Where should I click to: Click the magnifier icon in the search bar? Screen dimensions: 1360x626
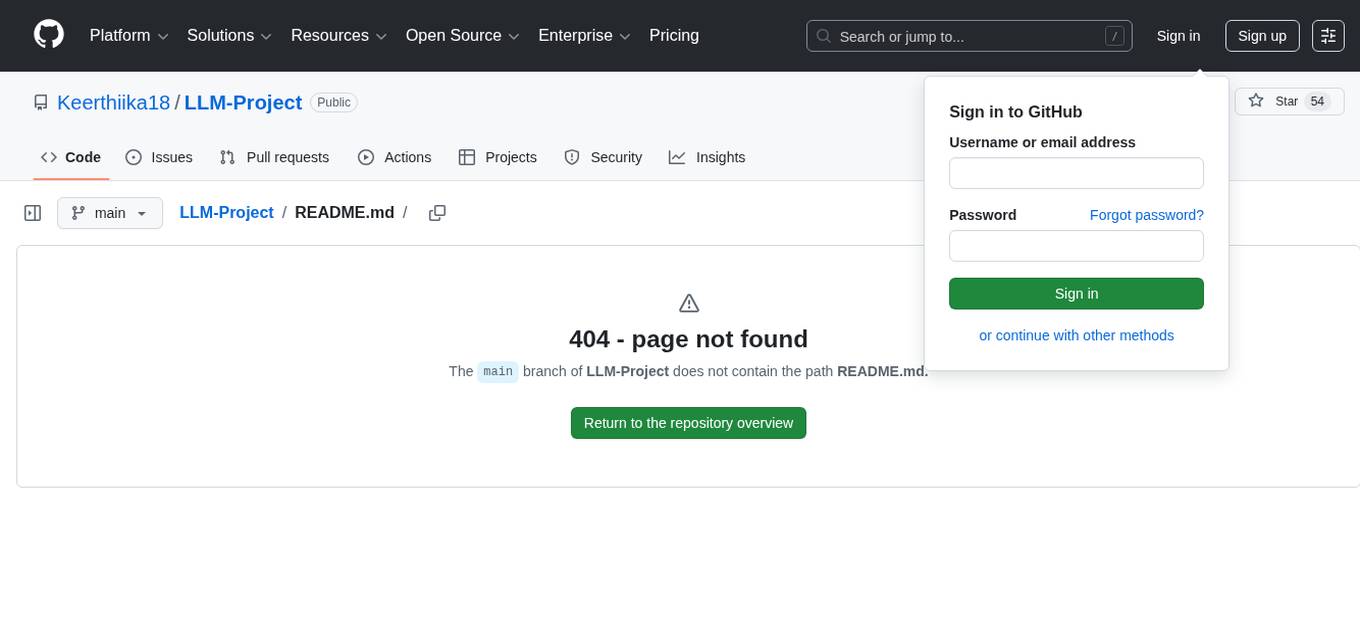coord(823,36)
